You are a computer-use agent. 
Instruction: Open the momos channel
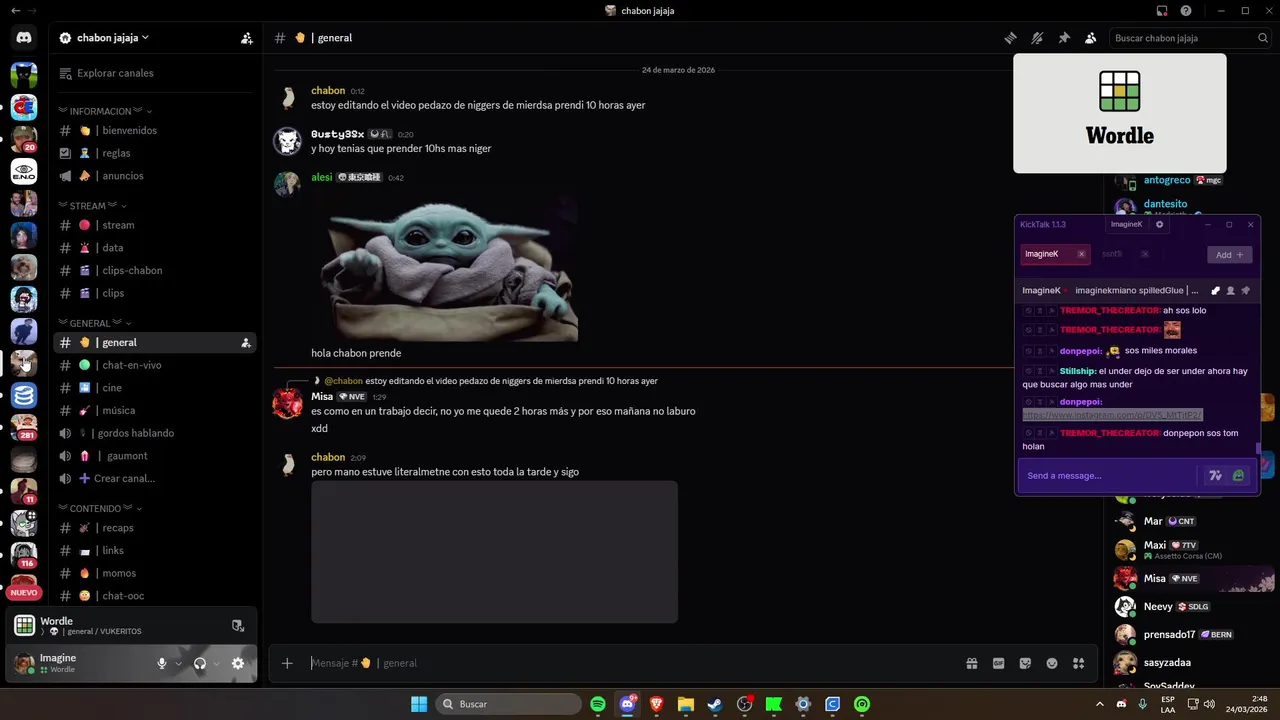(154, 573)
